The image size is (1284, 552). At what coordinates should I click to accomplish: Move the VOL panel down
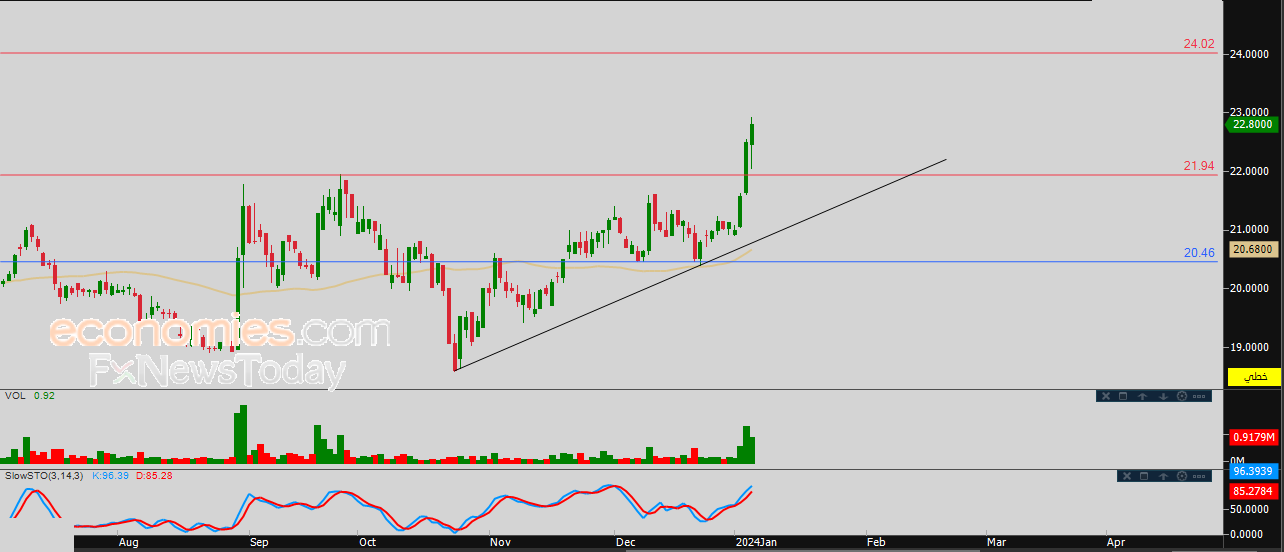(x=1163, y=396)
